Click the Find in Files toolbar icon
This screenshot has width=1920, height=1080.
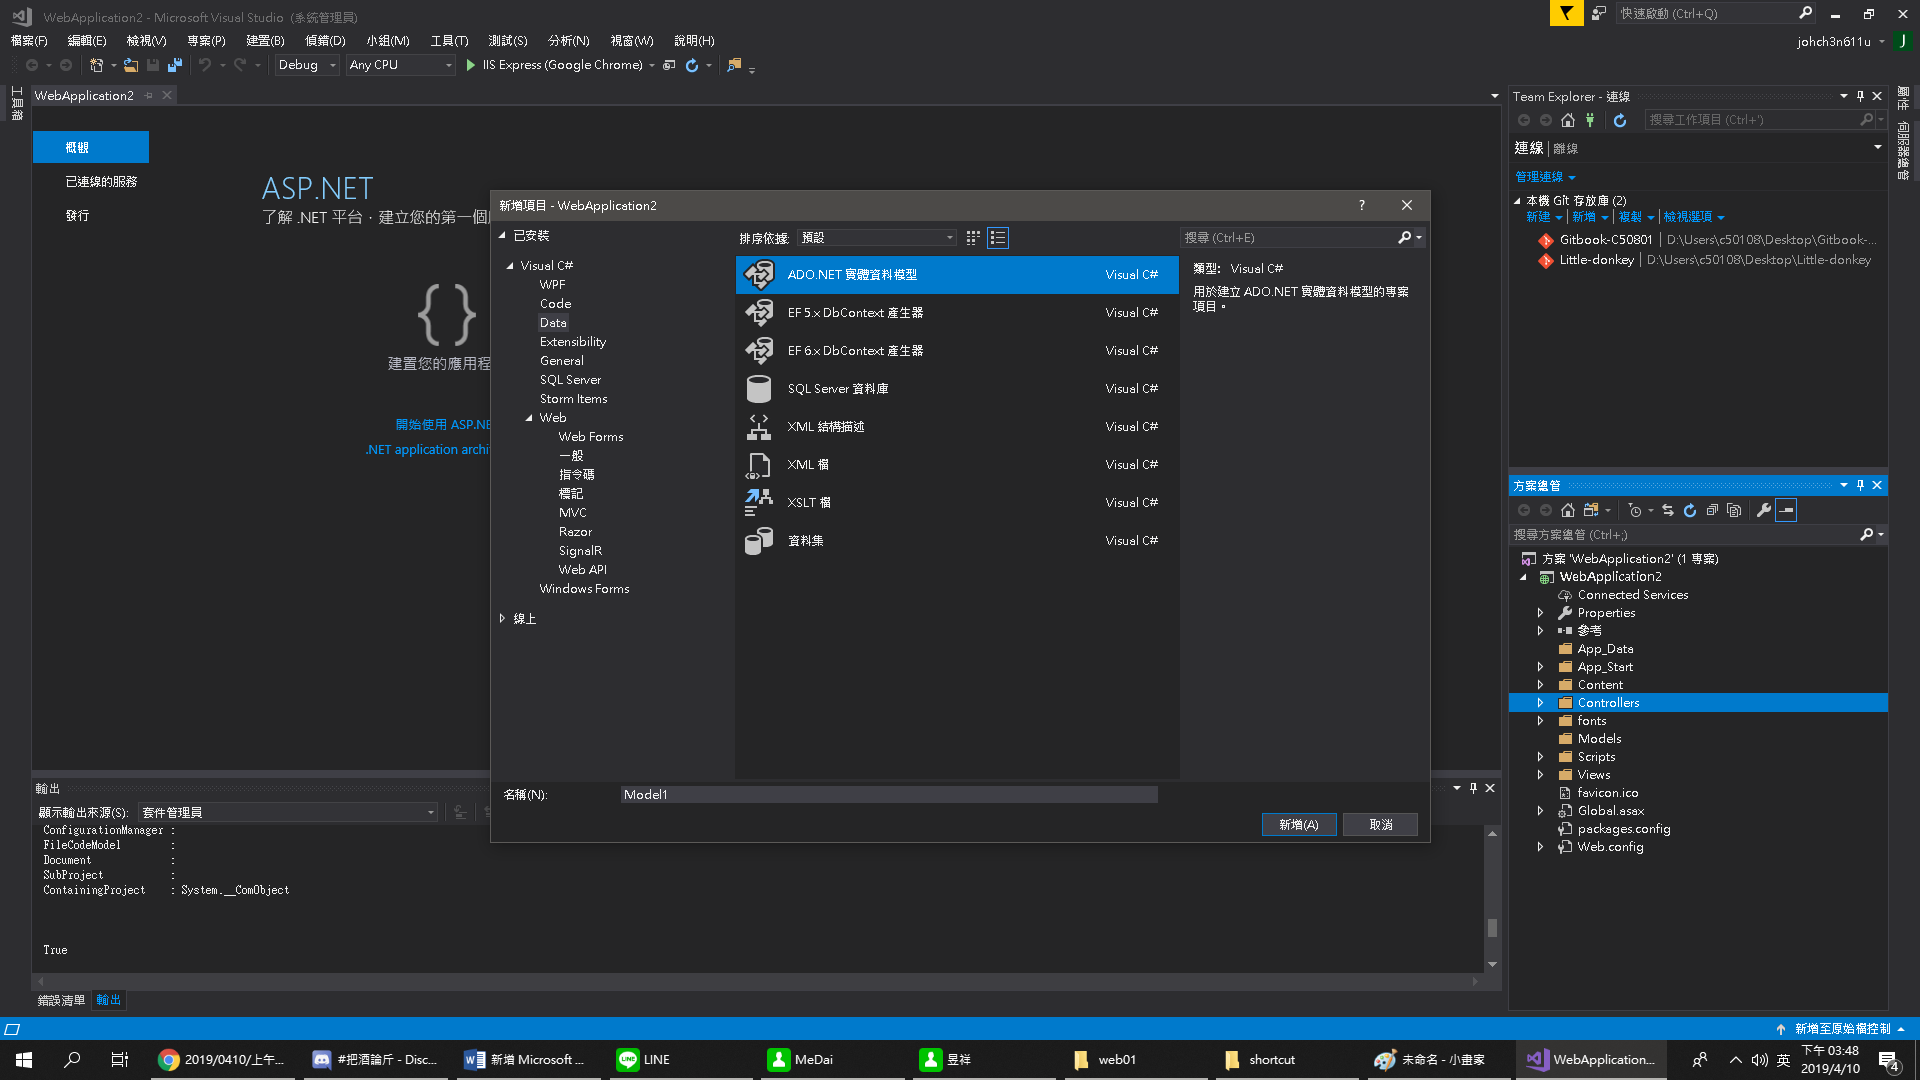(735, 65)
